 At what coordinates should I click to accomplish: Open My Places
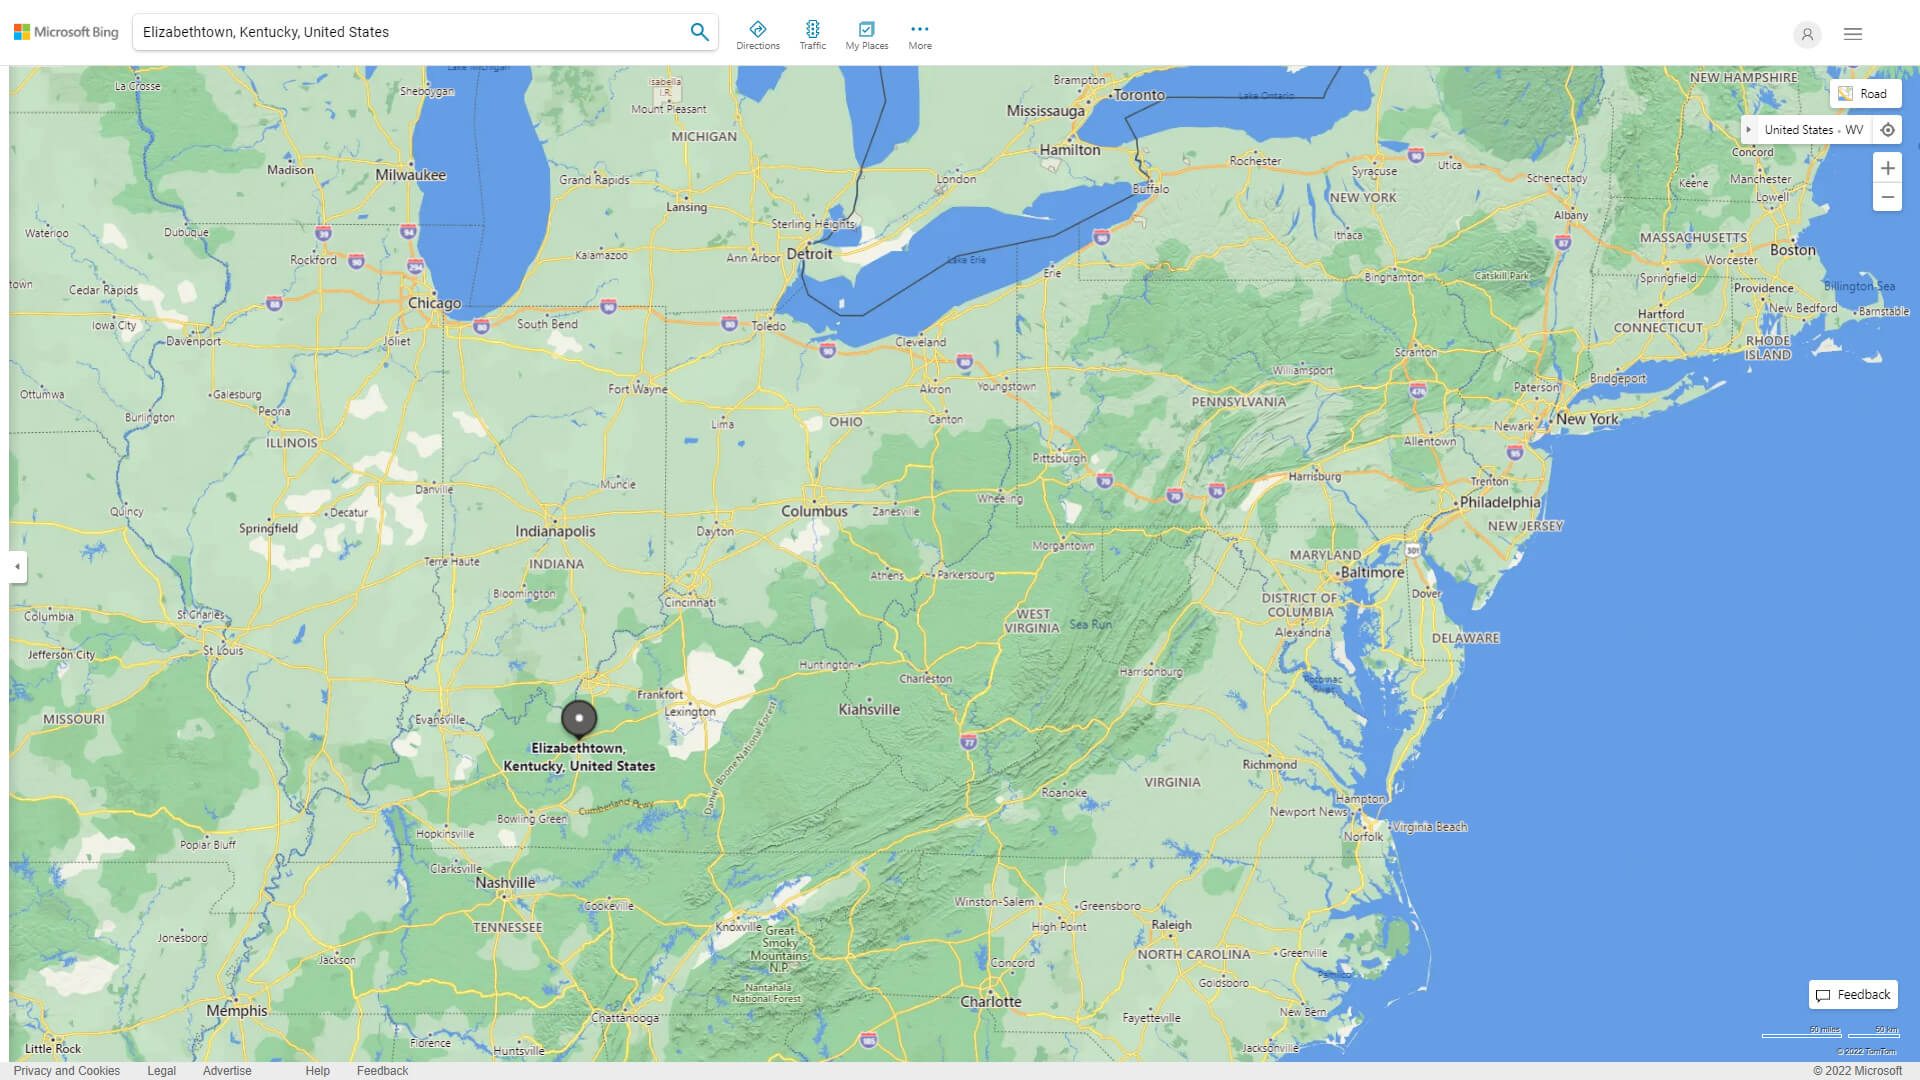pyautogui.click(x=866, y=35)
